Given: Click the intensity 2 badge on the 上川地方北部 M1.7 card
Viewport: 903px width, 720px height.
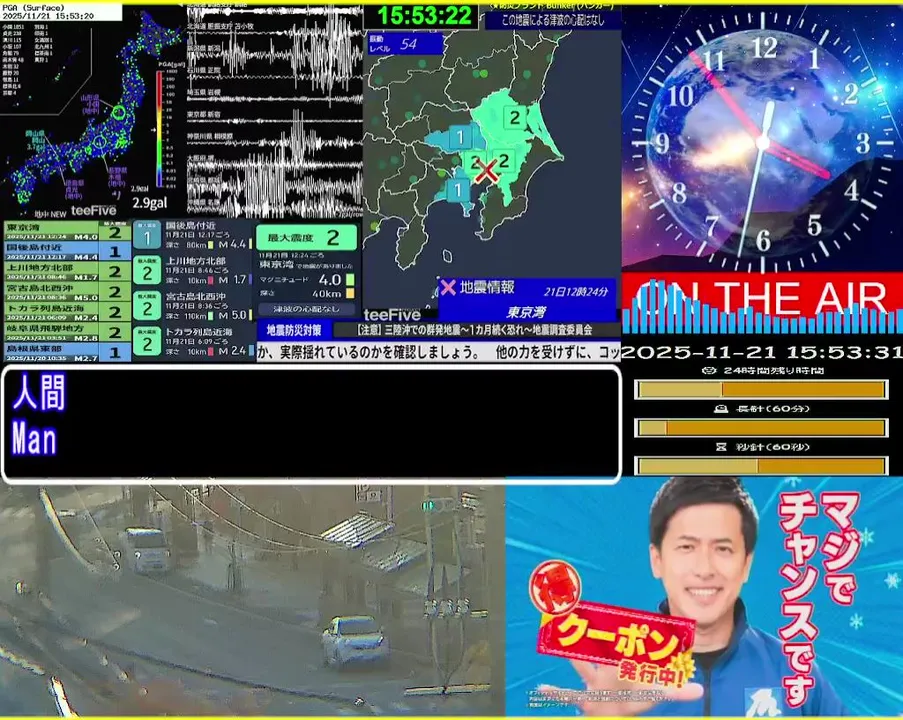Looking at the screenshot, I should click(147, 271).
